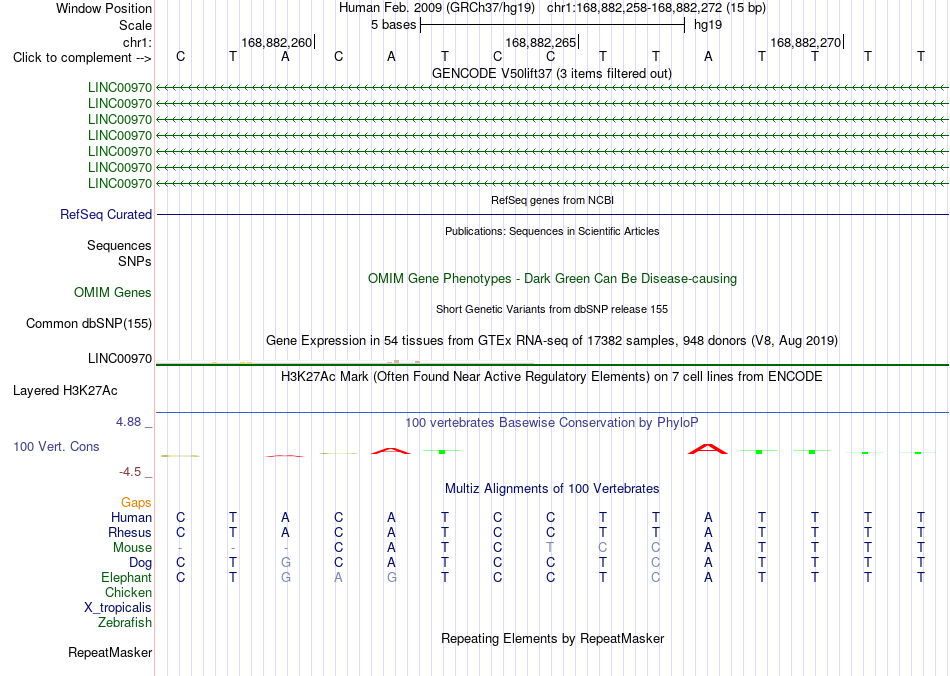Open 'Short Genetic Variants from dbSNP release 155' title
This screenshot has height=676, width=950.
point(552,310)
